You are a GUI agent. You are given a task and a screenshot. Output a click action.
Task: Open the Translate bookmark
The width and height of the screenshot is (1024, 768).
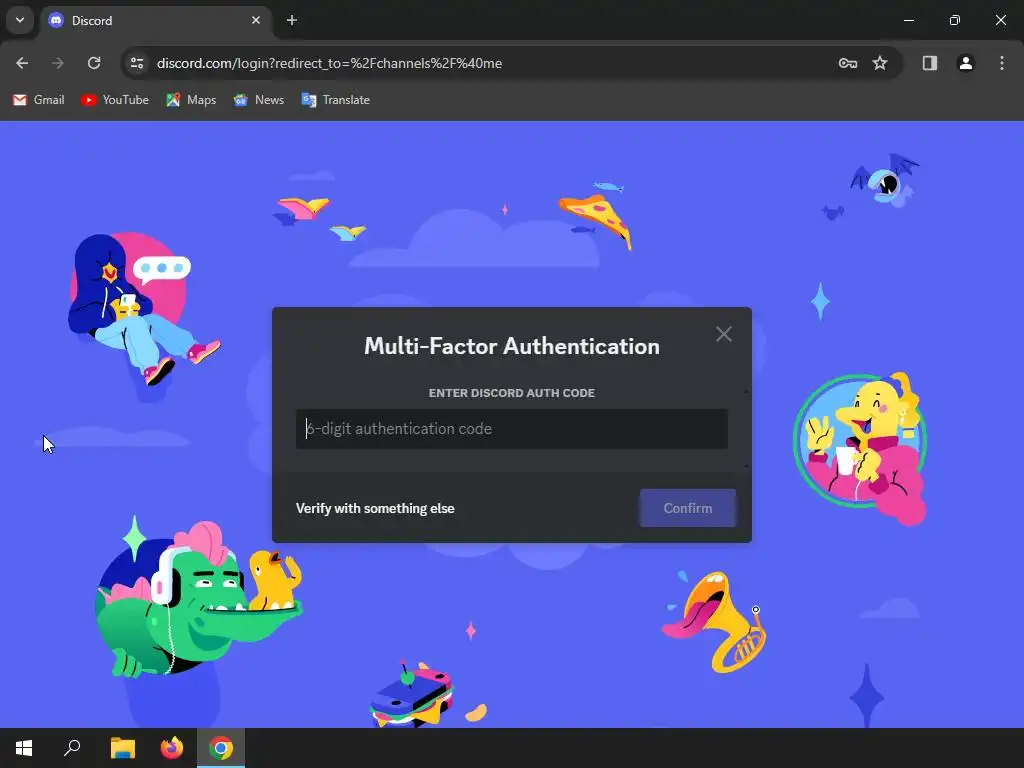[x=336, y=100]
